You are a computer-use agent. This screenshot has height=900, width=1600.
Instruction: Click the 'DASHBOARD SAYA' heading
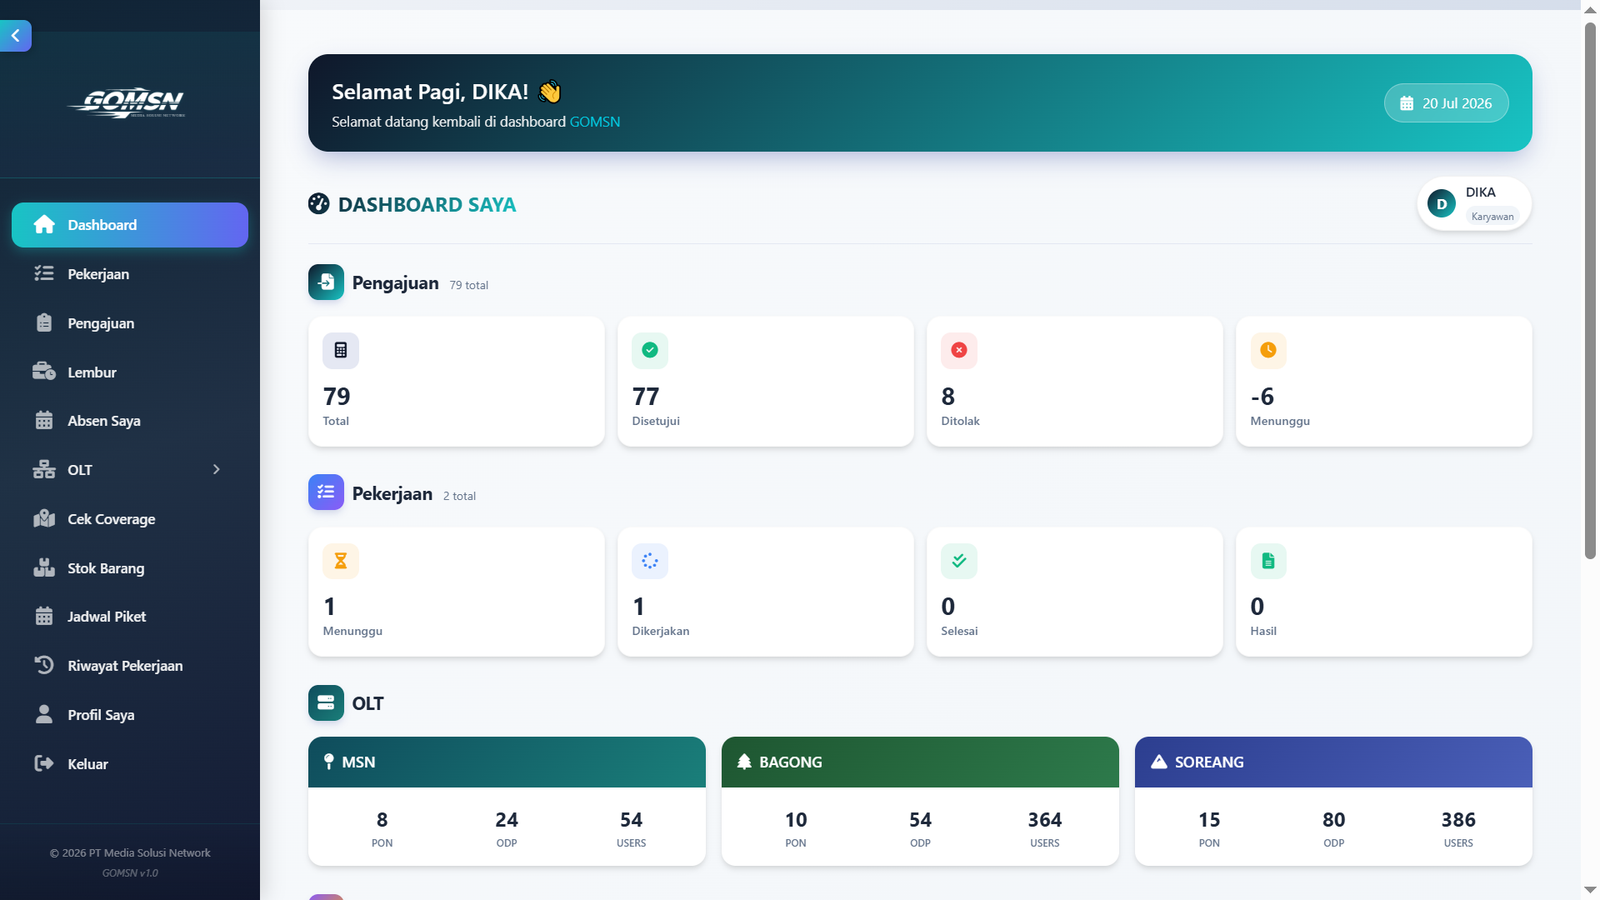pyautogui.click(x=427, y=204)
